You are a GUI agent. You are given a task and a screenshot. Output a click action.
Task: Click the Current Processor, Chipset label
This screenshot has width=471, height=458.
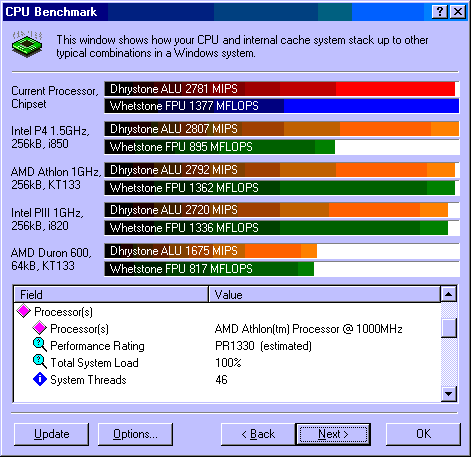click(x=55, y=97)
